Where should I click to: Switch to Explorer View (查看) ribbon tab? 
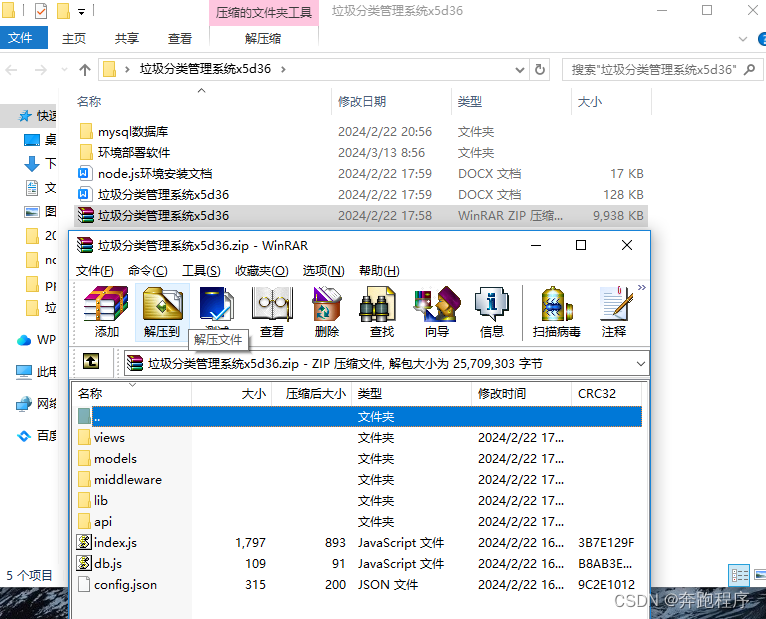[180, 38]
